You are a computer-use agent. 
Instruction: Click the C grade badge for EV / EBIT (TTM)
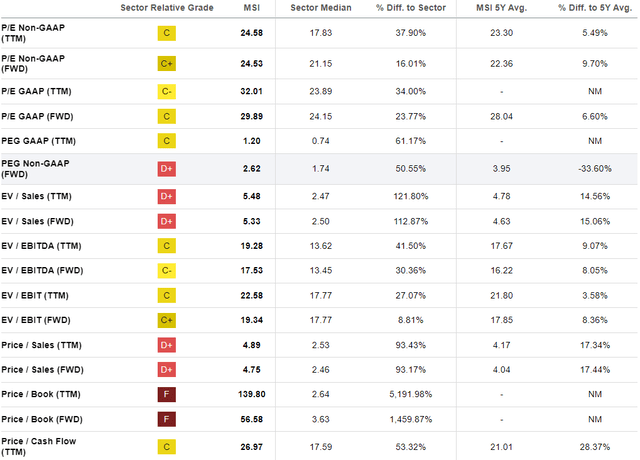tap(167, 295)
